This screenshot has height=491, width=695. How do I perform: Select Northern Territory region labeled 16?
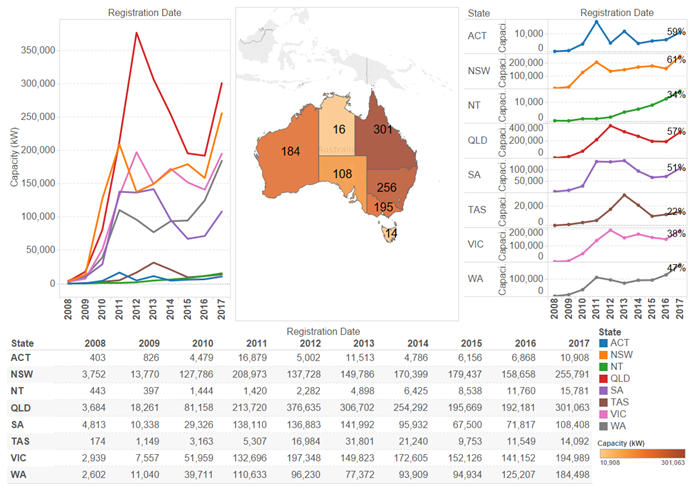pos(340,128)
